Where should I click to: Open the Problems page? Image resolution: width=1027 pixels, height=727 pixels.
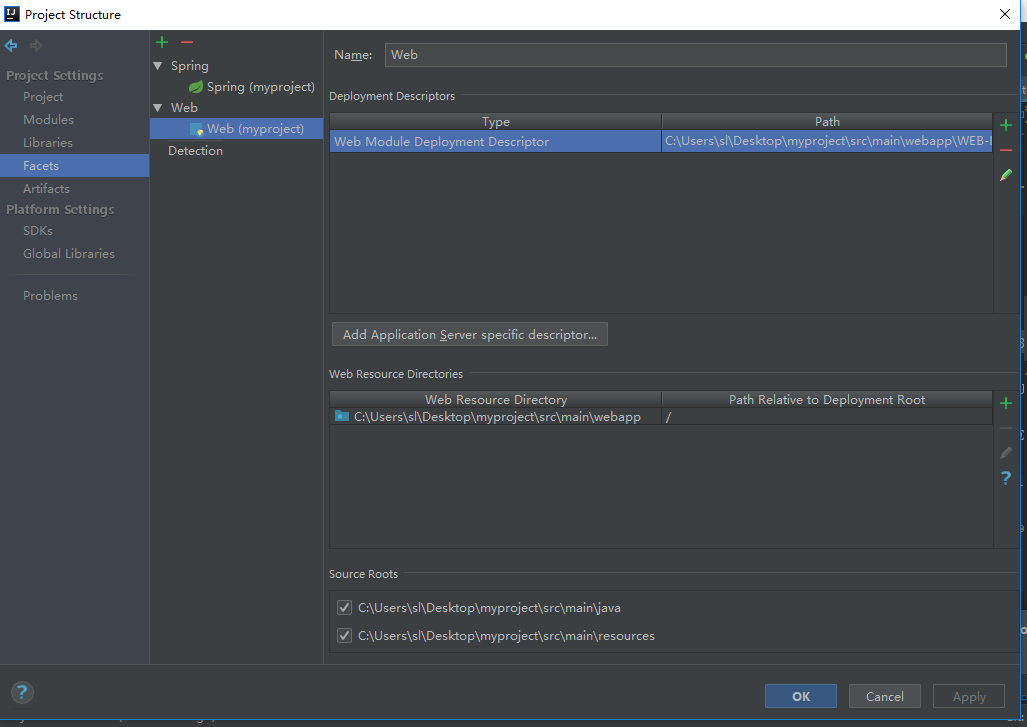(x=50, y=295)
